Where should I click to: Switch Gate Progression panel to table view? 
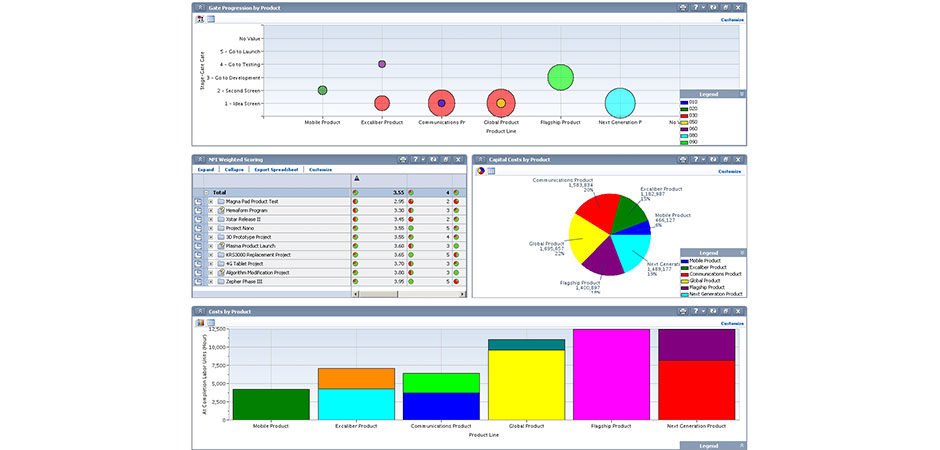click(x=211, y=19)
